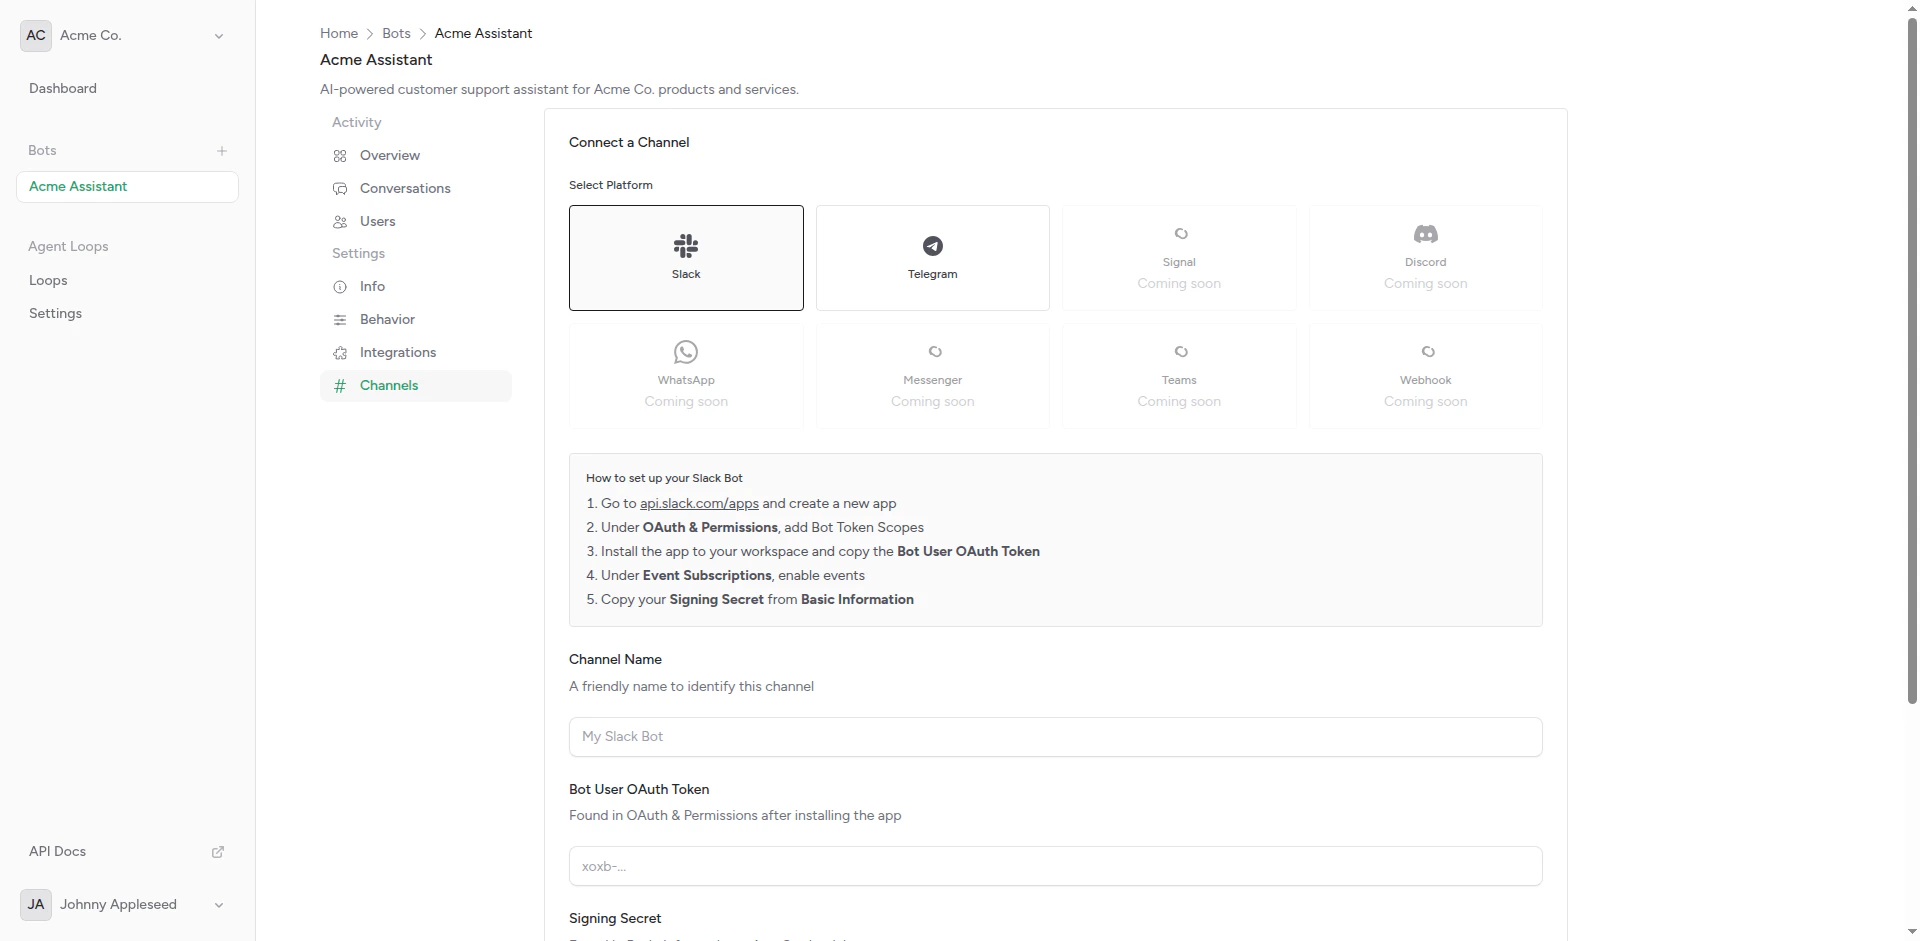Click the external link icon beside API Docs
The image size is (1920, 941).
(217, 852)
